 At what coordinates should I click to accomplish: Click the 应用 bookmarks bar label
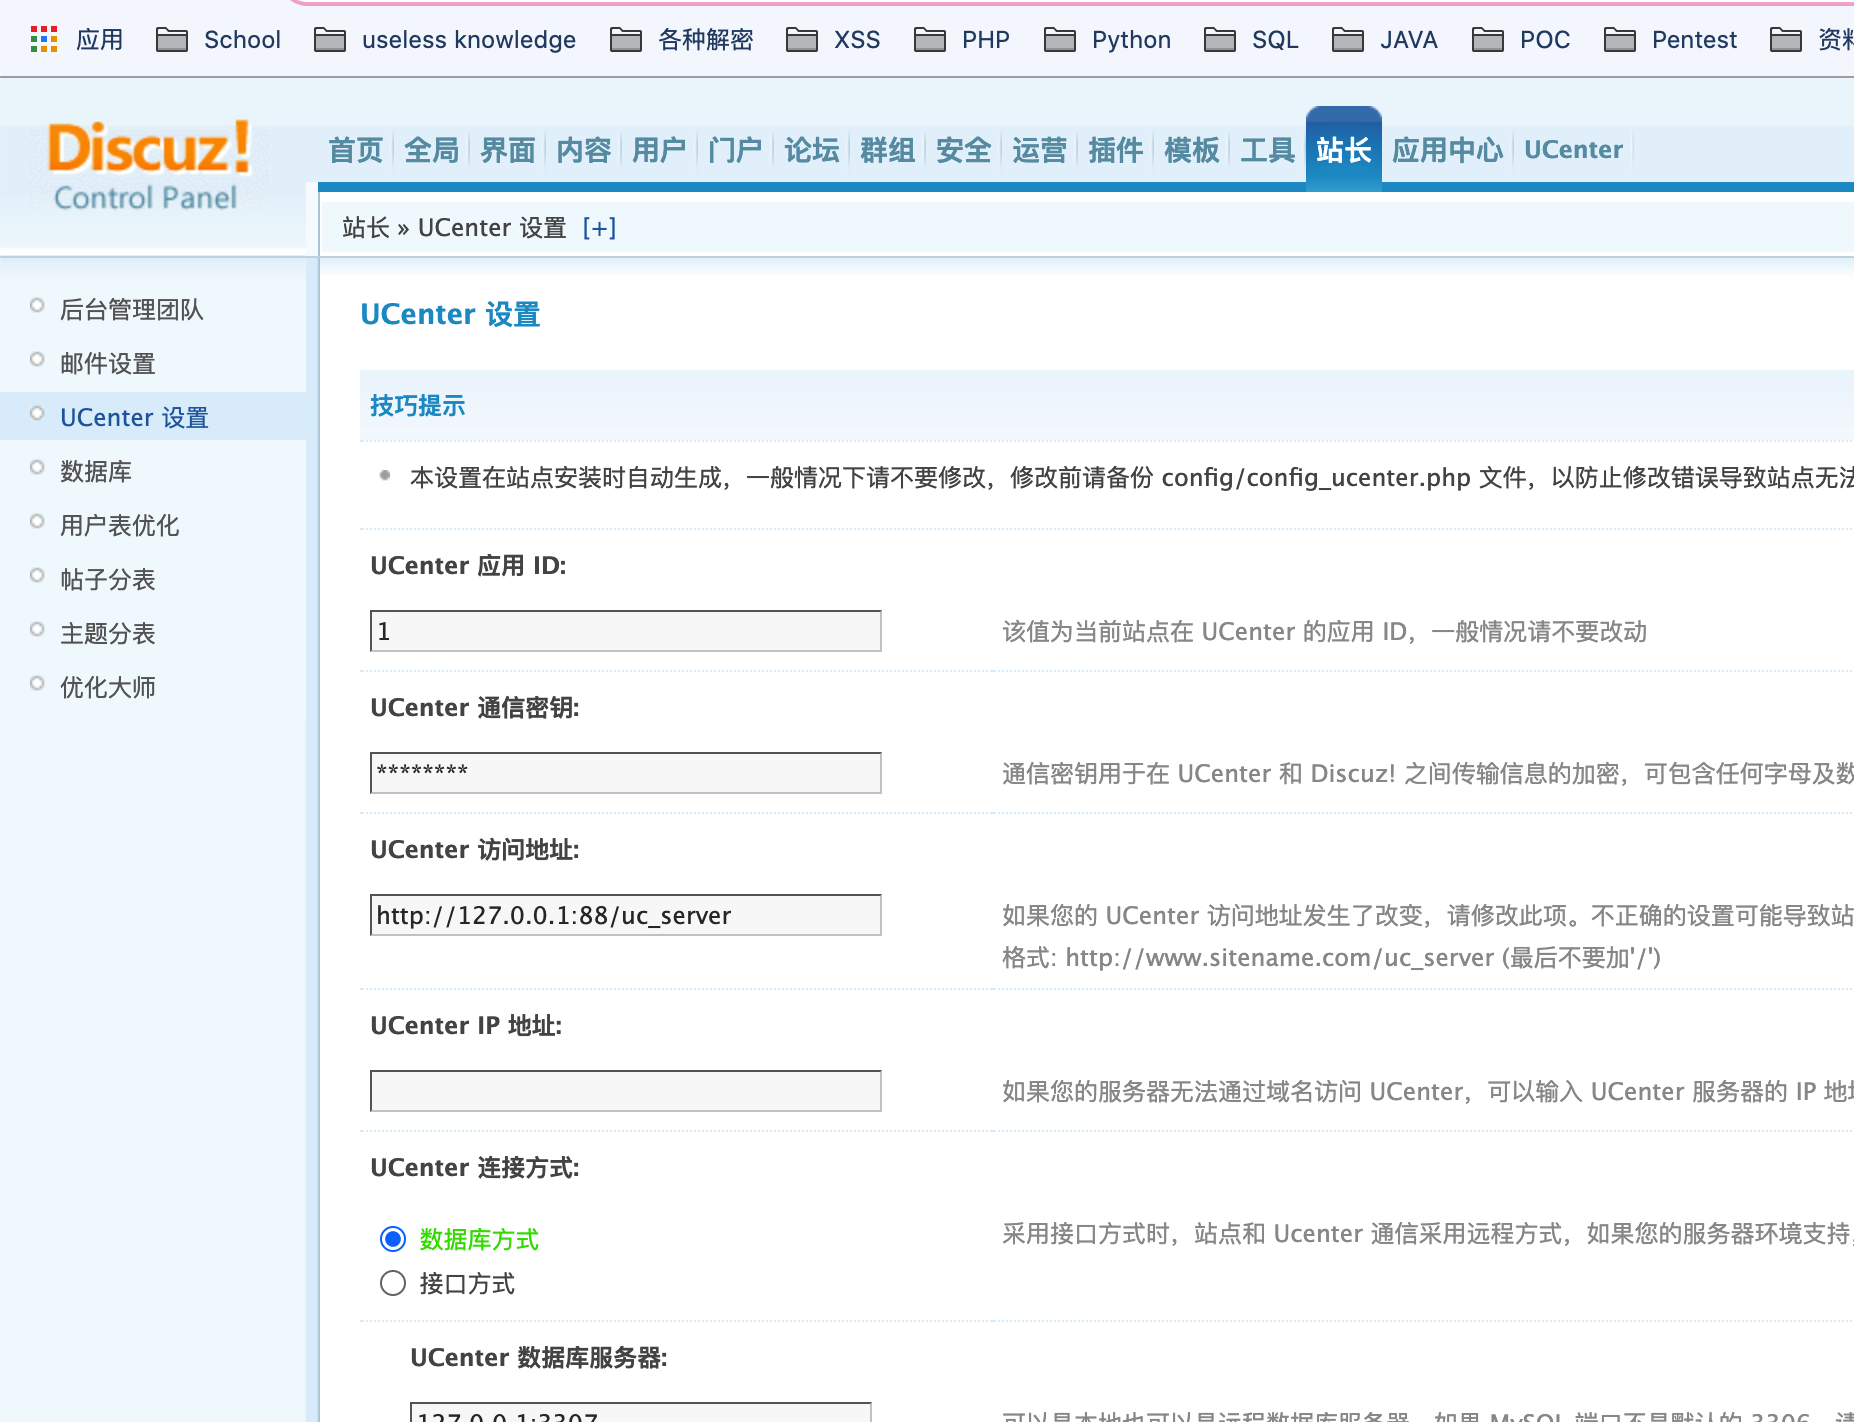pos(100,40)
